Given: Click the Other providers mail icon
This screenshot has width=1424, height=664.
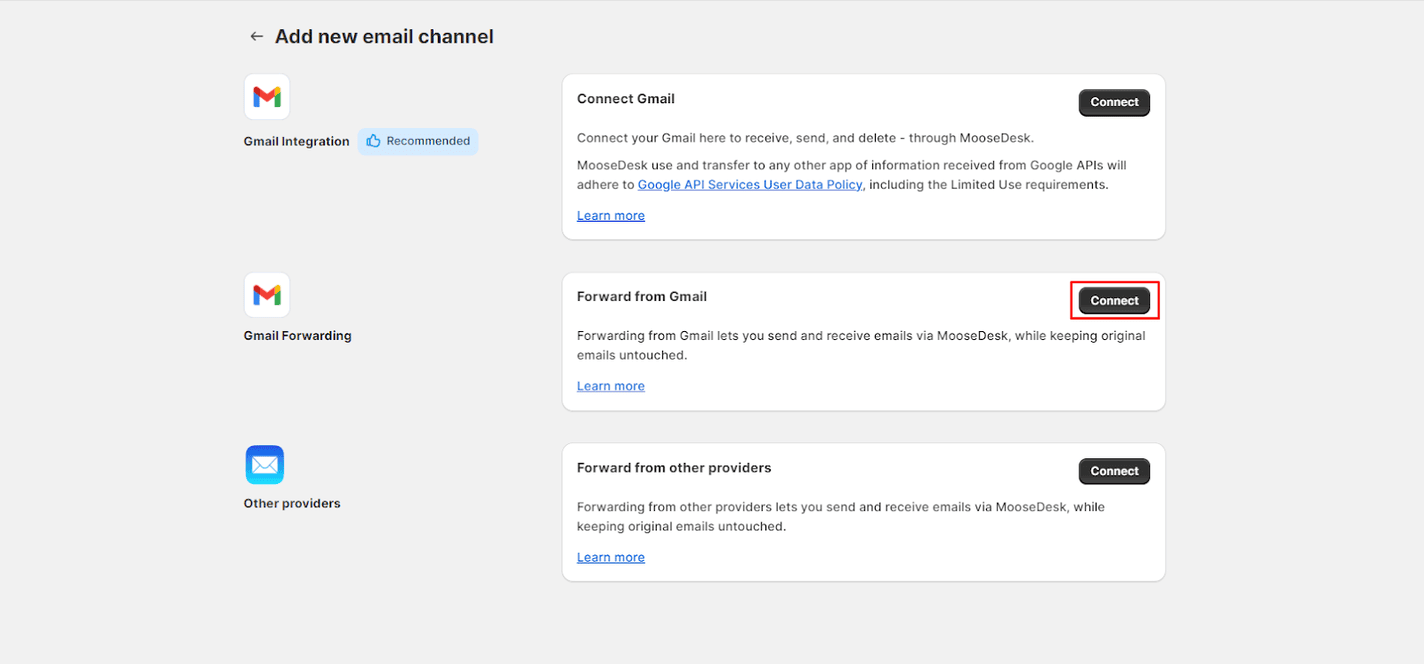Looking at the screenshot, I should click(x=265, y=465).
